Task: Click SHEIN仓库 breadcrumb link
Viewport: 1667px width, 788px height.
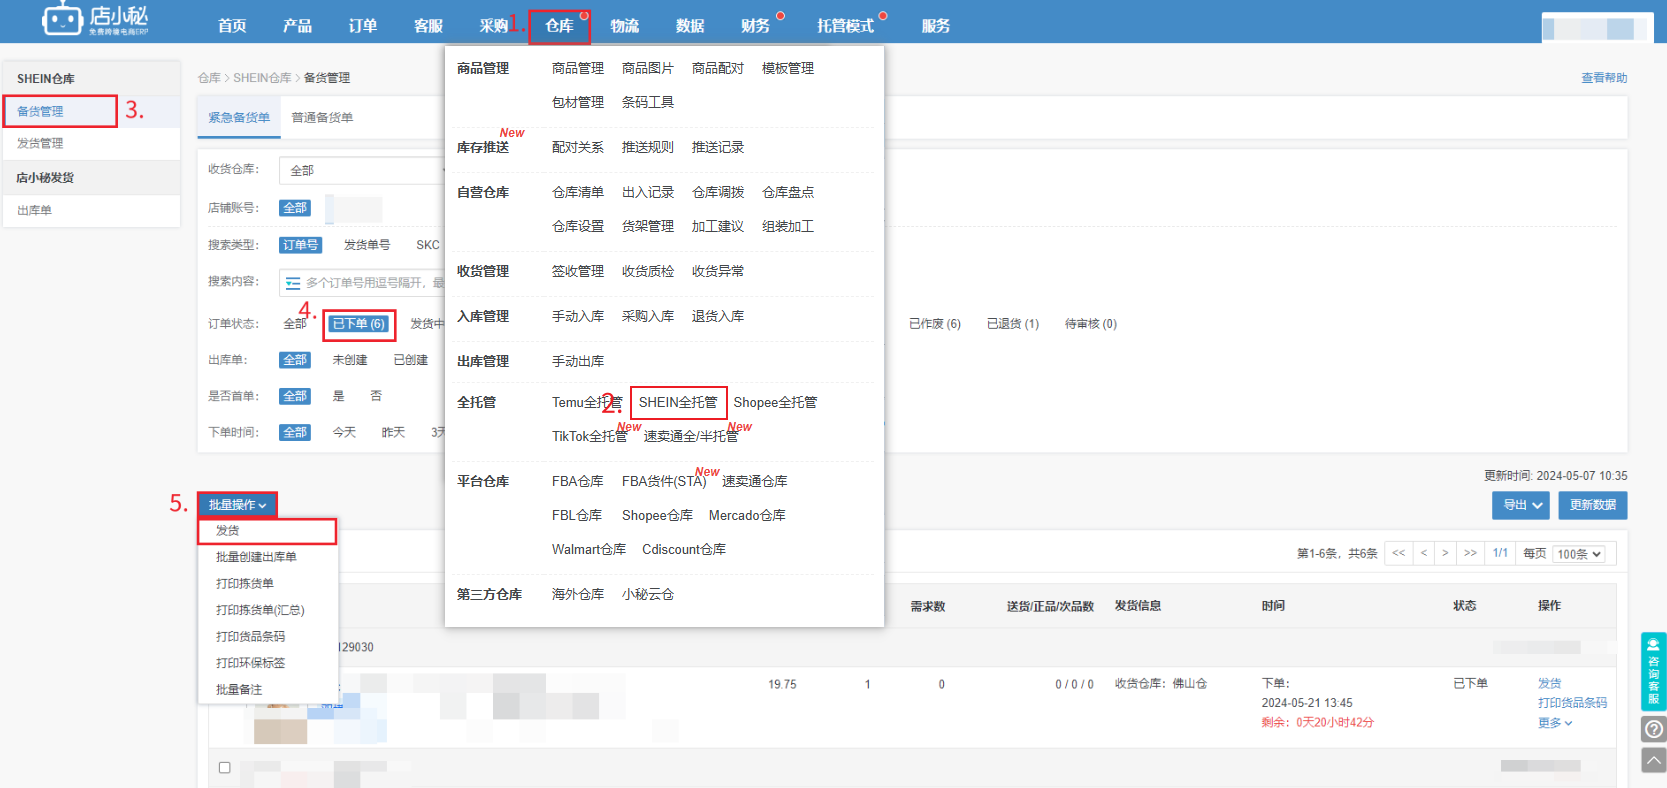Action: pos(262,78)
